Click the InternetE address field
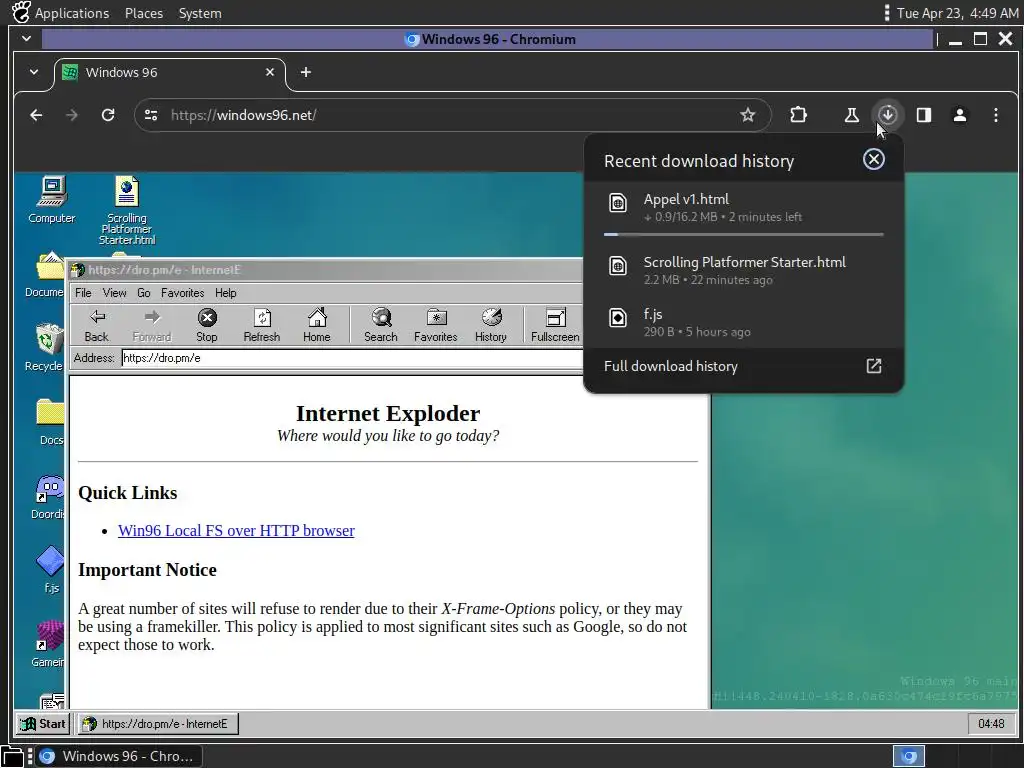This screenshot has width=1024, height=768. click(351, 358)
